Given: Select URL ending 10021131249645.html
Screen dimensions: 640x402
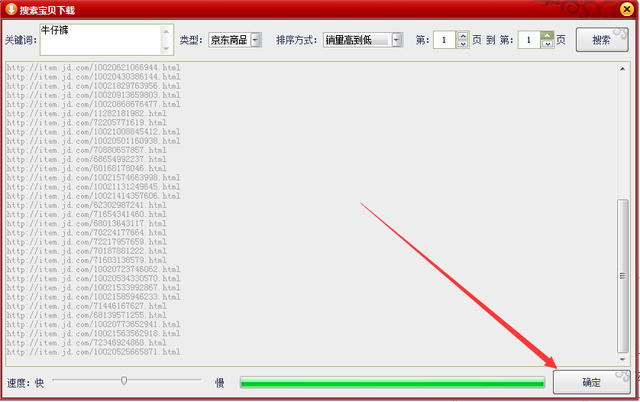Looking at the screenshot, I should (x=93, y=187).
